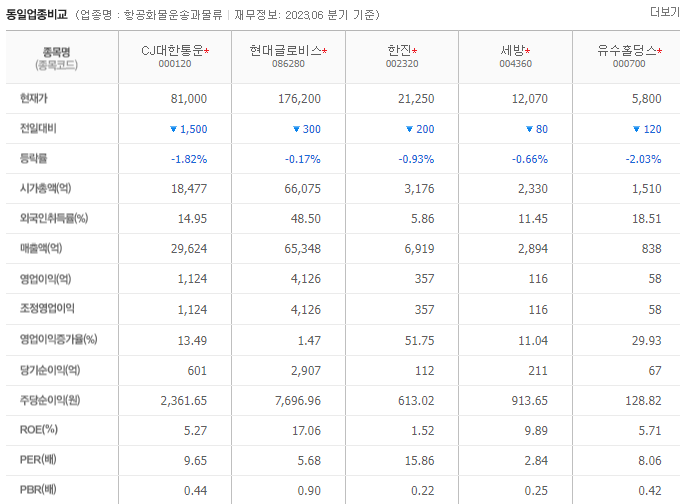Select market cap value 18,477
The height and width of the screenshot is (504, 680).
pyautogui.click(x=189, y=189)
